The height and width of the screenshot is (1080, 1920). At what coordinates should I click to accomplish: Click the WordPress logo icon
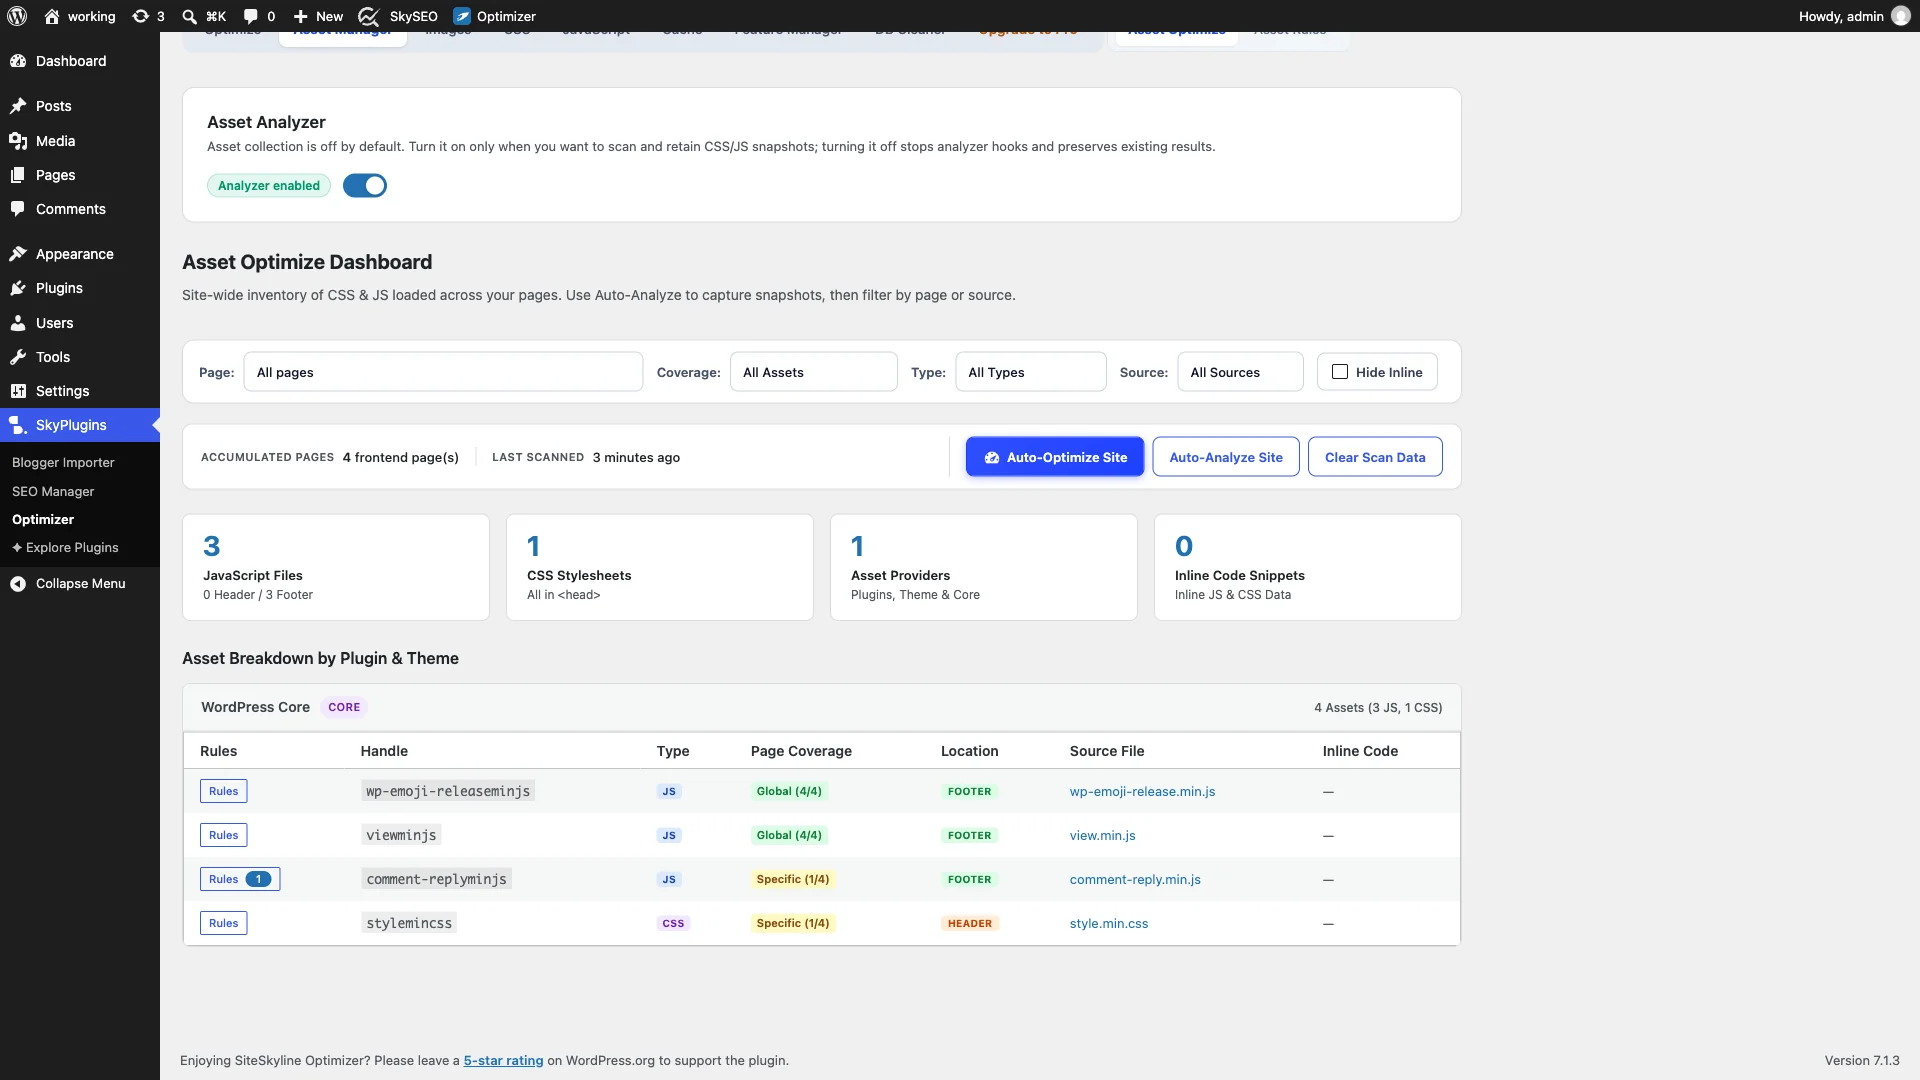(17, 16)
